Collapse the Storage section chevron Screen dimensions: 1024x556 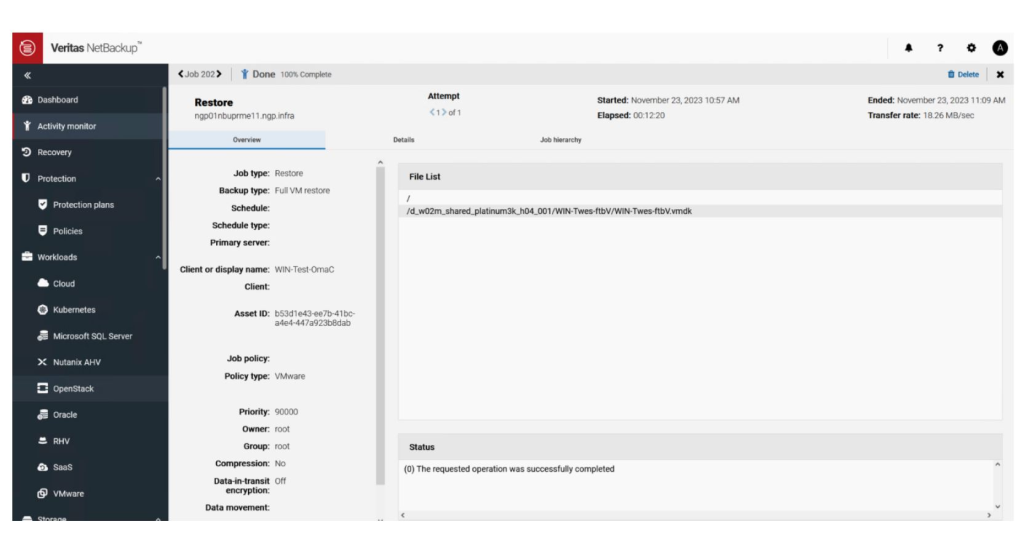[158, 519]
